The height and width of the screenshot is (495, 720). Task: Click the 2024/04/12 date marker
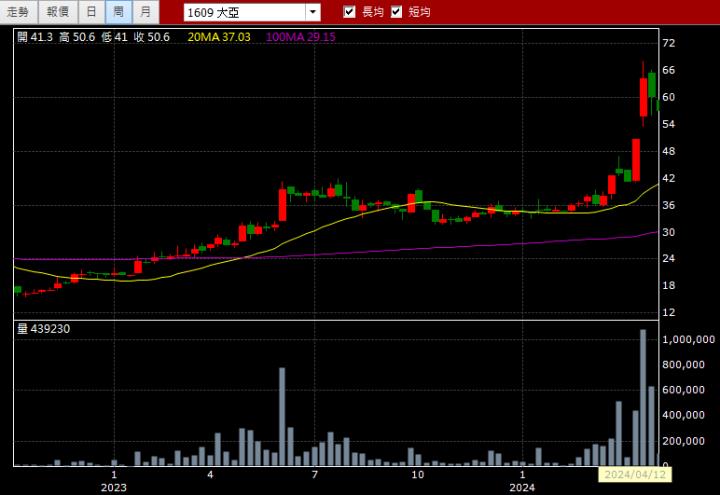tap(634, 474)
